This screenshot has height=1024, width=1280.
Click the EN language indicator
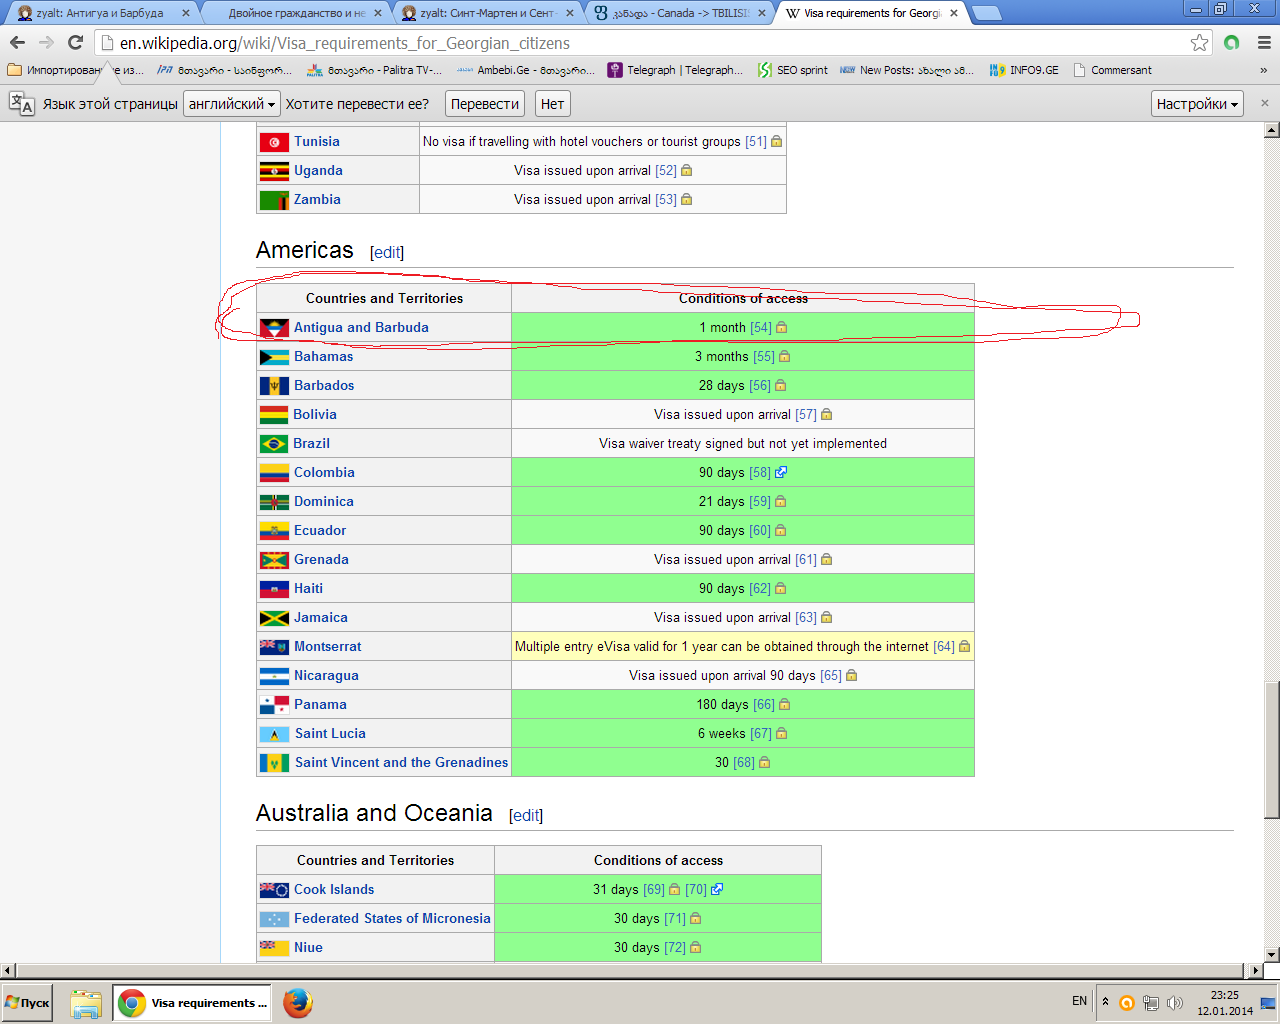pos(1079,1001)
